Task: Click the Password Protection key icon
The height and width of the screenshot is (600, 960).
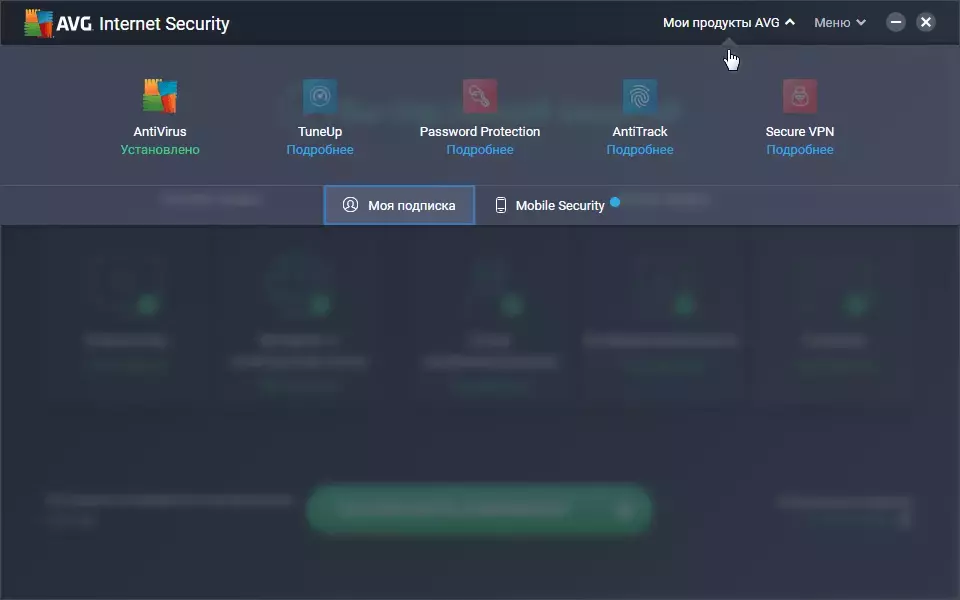Action: pyautogui.click(x=480, y=96)
